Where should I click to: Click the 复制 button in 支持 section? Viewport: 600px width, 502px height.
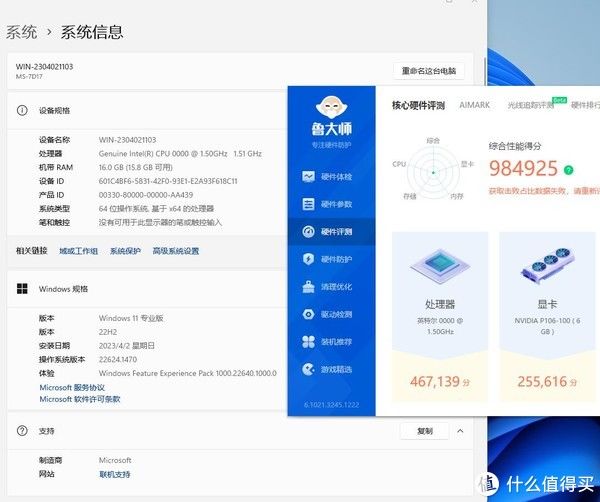click(424, 431)
